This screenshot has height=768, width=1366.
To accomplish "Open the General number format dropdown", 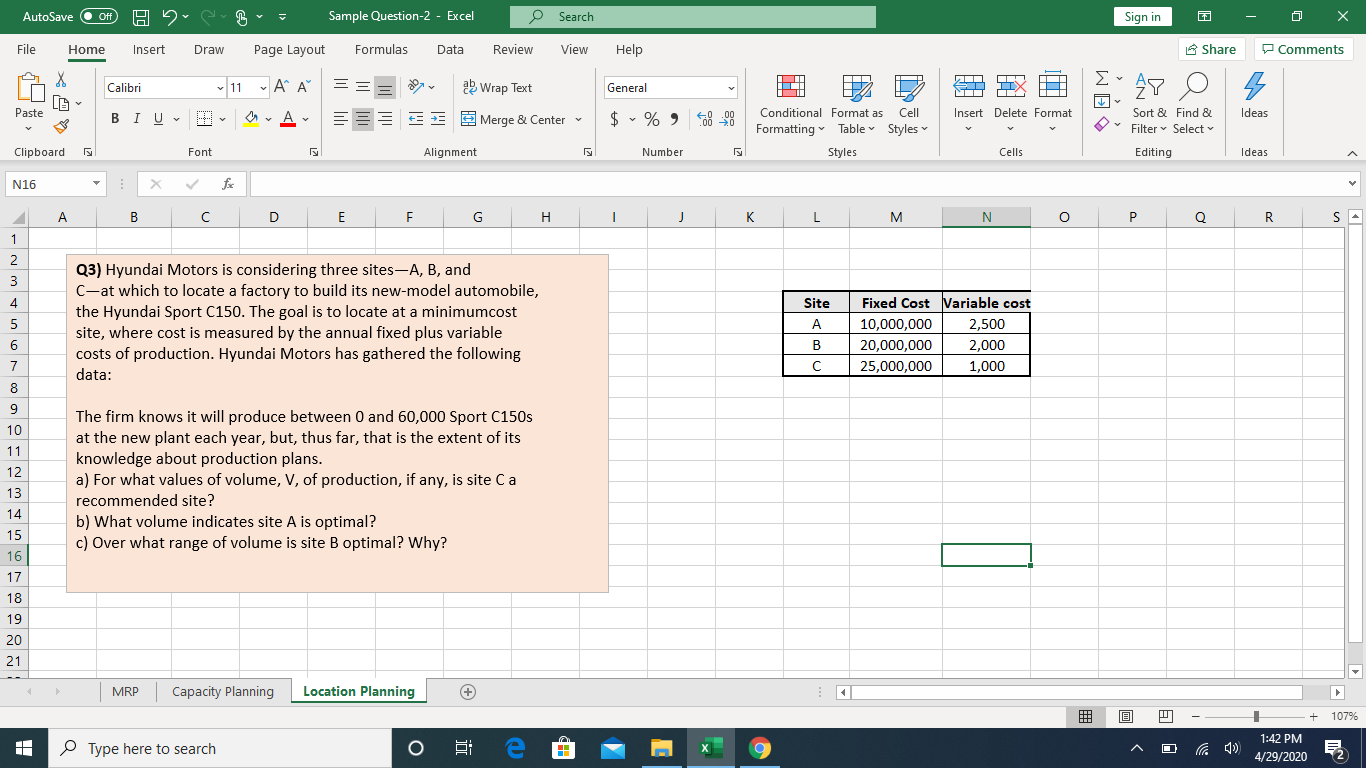I will [668, 88].
